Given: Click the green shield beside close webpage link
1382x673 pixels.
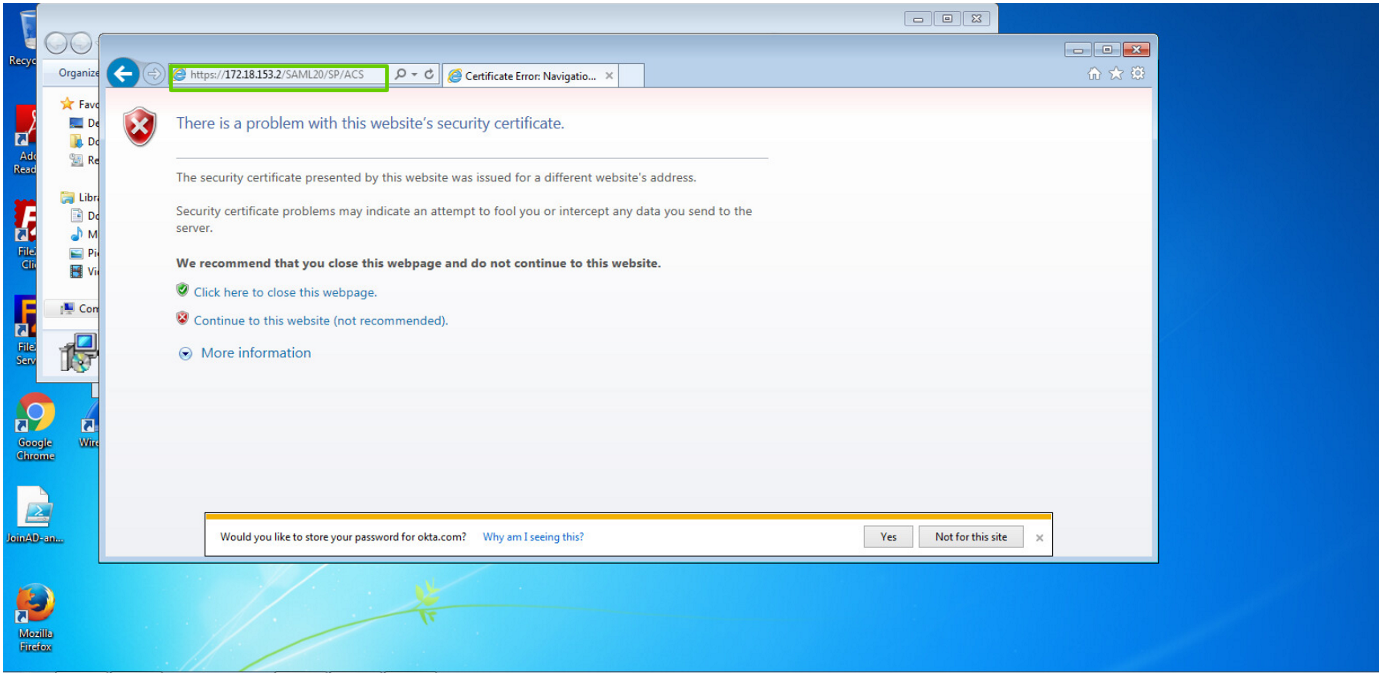Looking at the screenshot, I should click(182, 290).
